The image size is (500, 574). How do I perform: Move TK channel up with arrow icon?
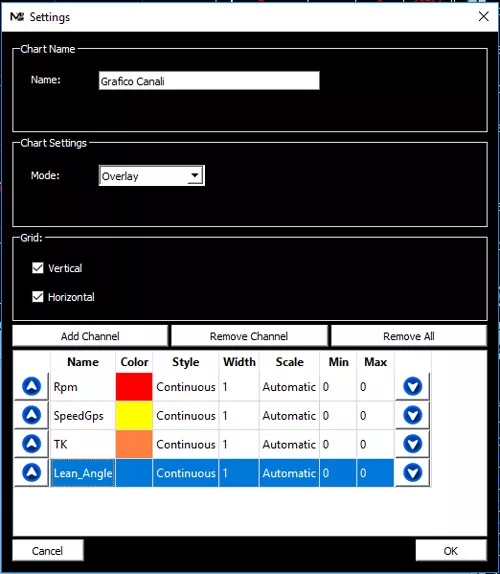coord(31,444)
